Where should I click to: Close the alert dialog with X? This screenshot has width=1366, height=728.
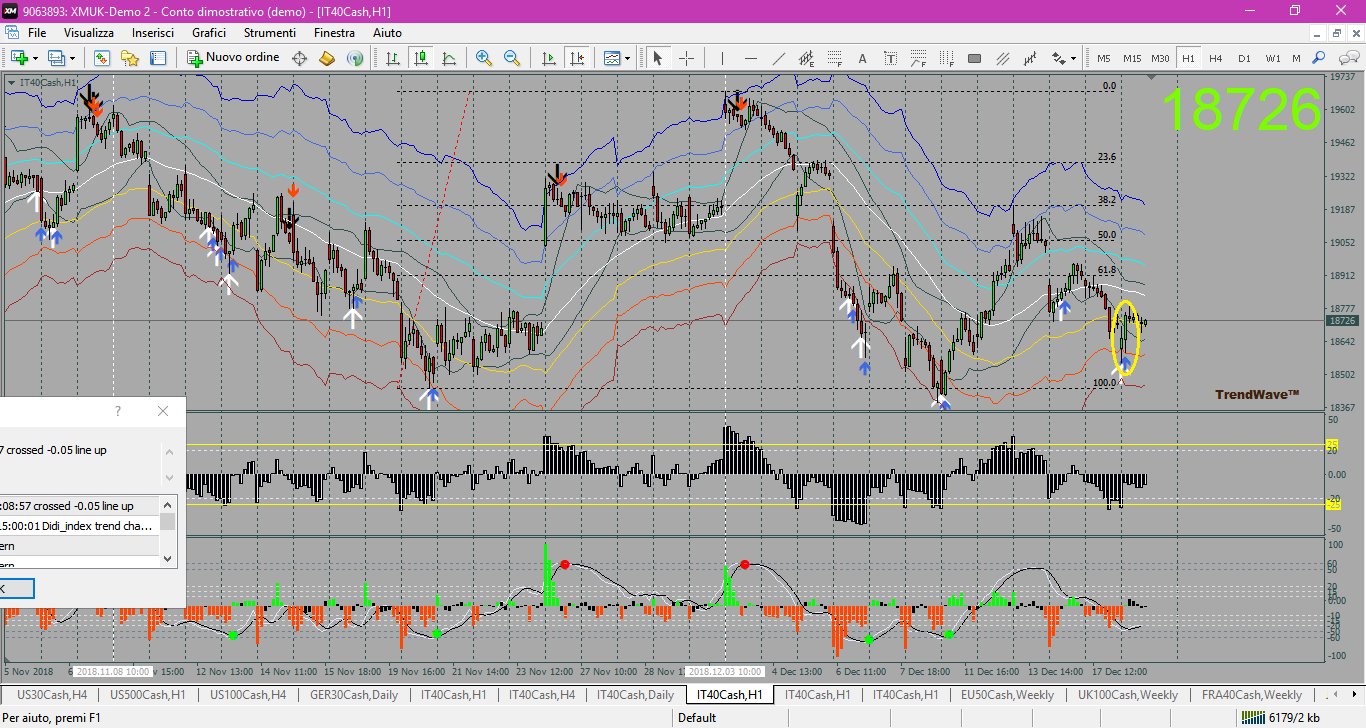pos(163,411)
